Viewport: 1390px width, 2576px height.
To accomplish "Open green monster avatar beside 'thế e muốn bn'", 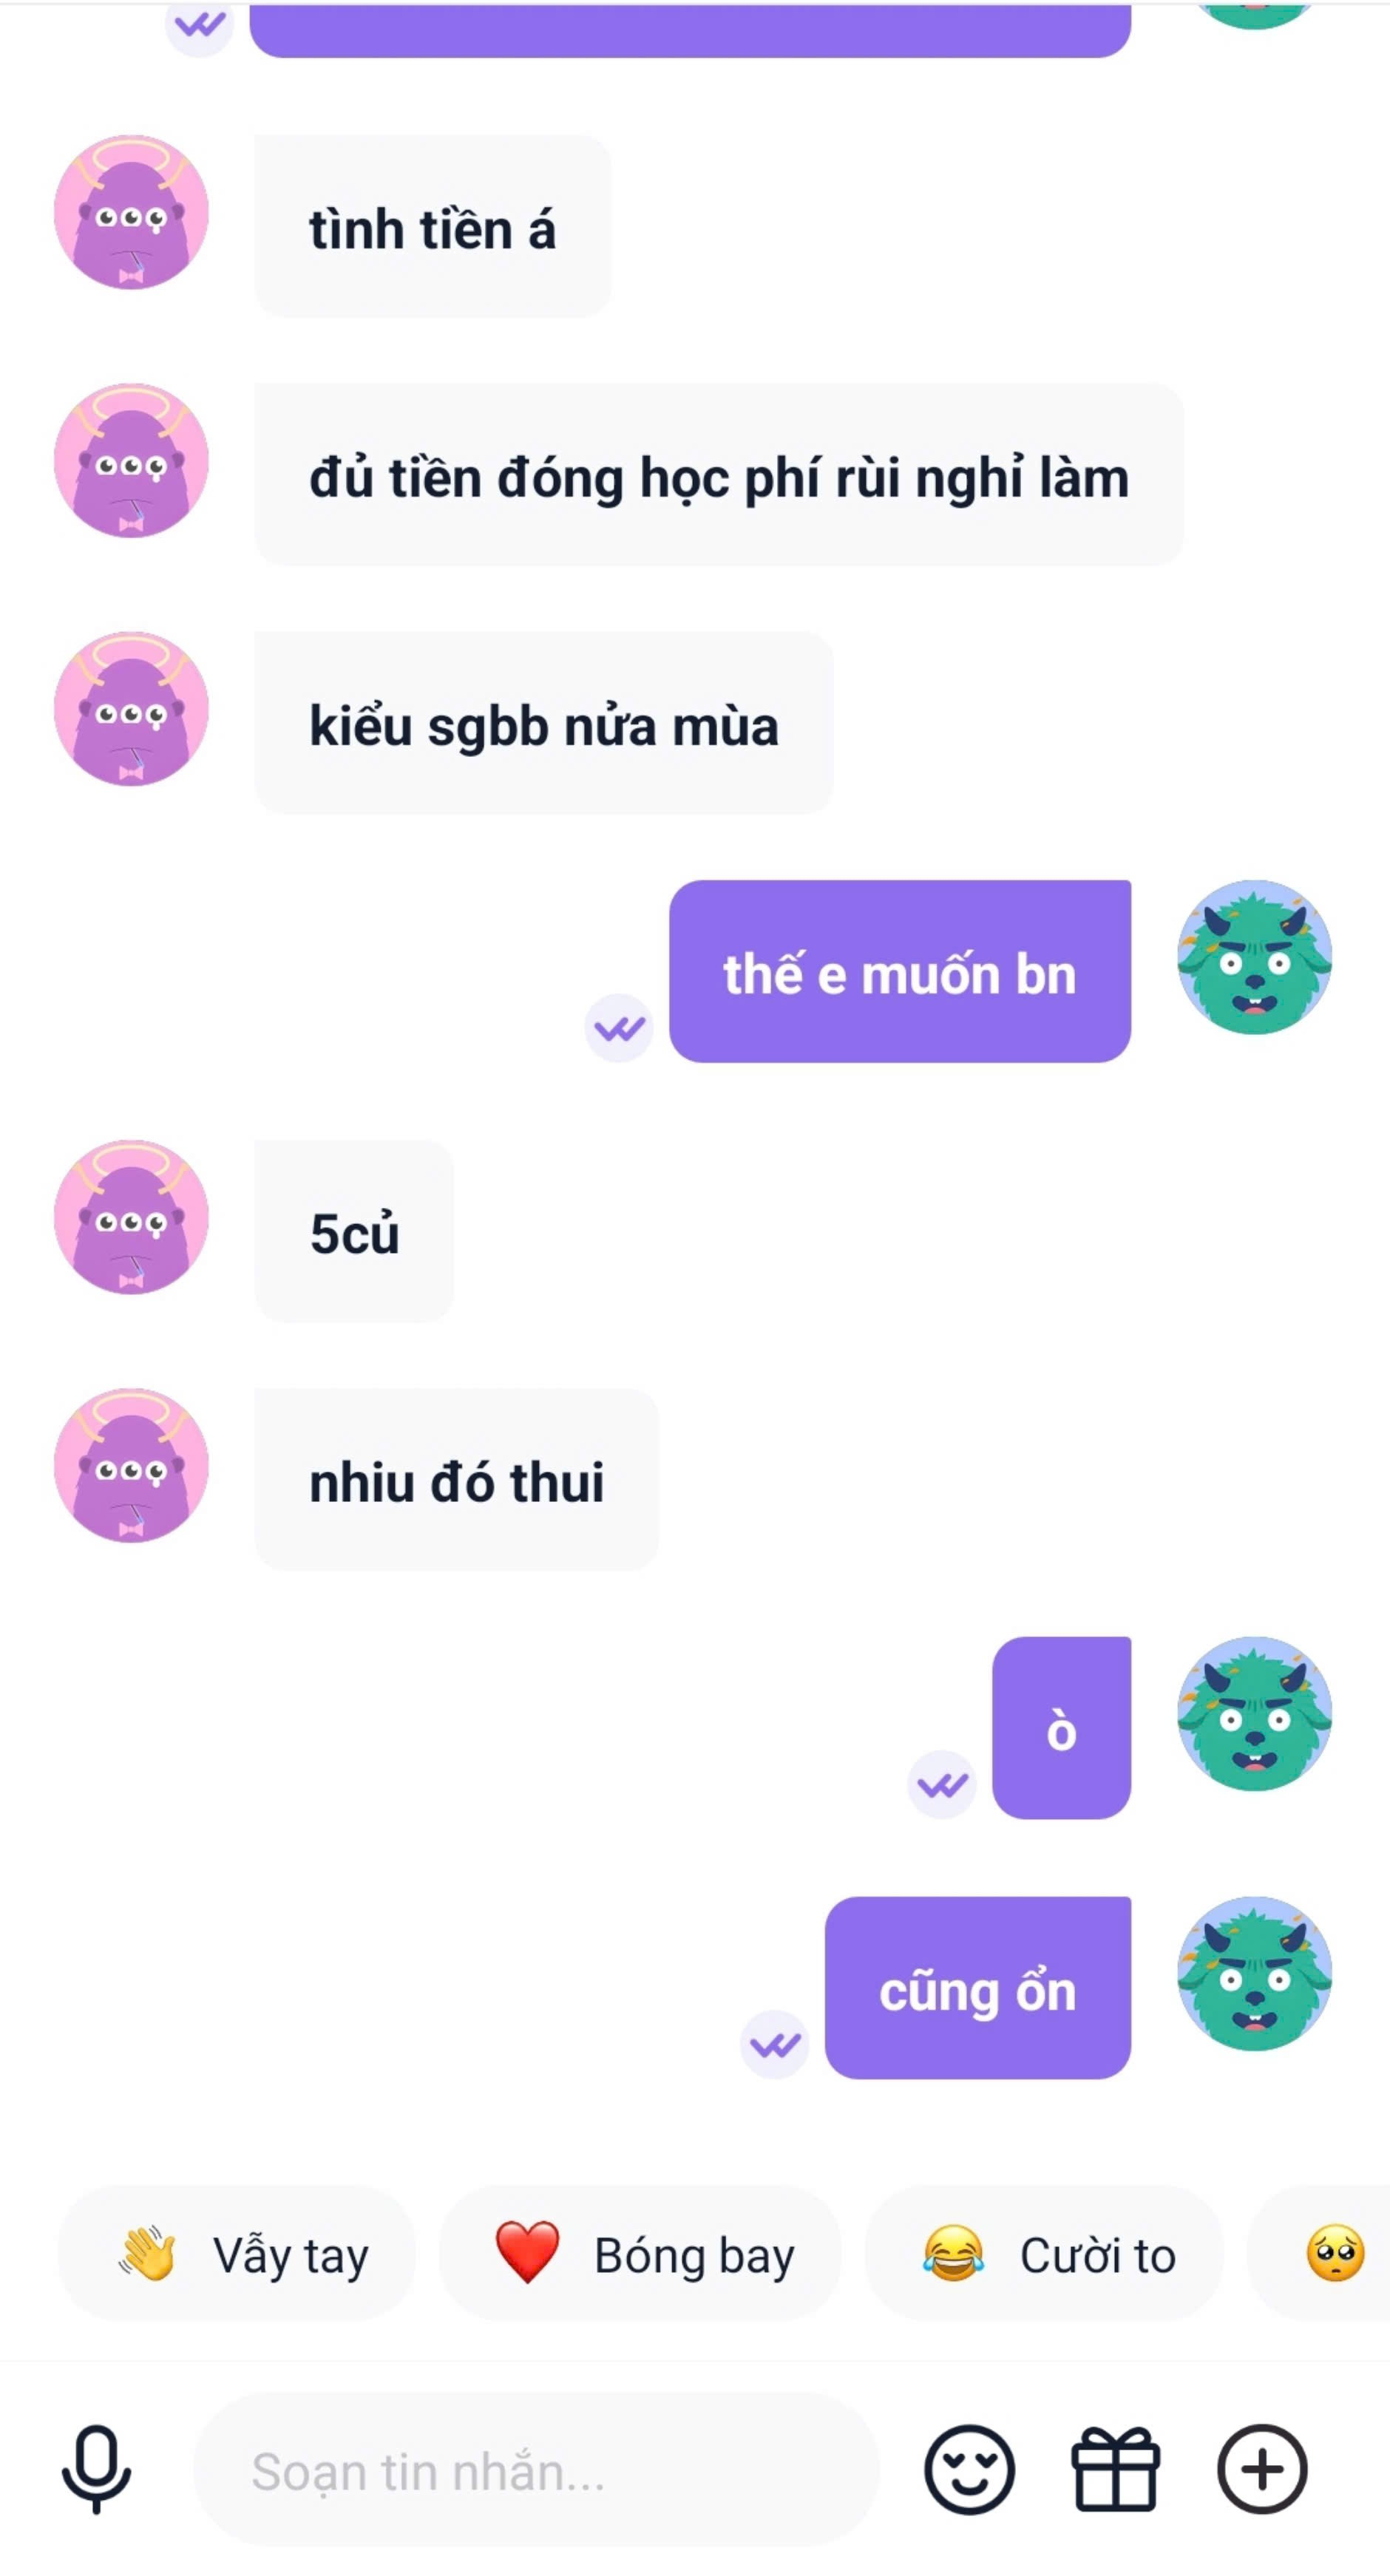I will click(1254, 957).
